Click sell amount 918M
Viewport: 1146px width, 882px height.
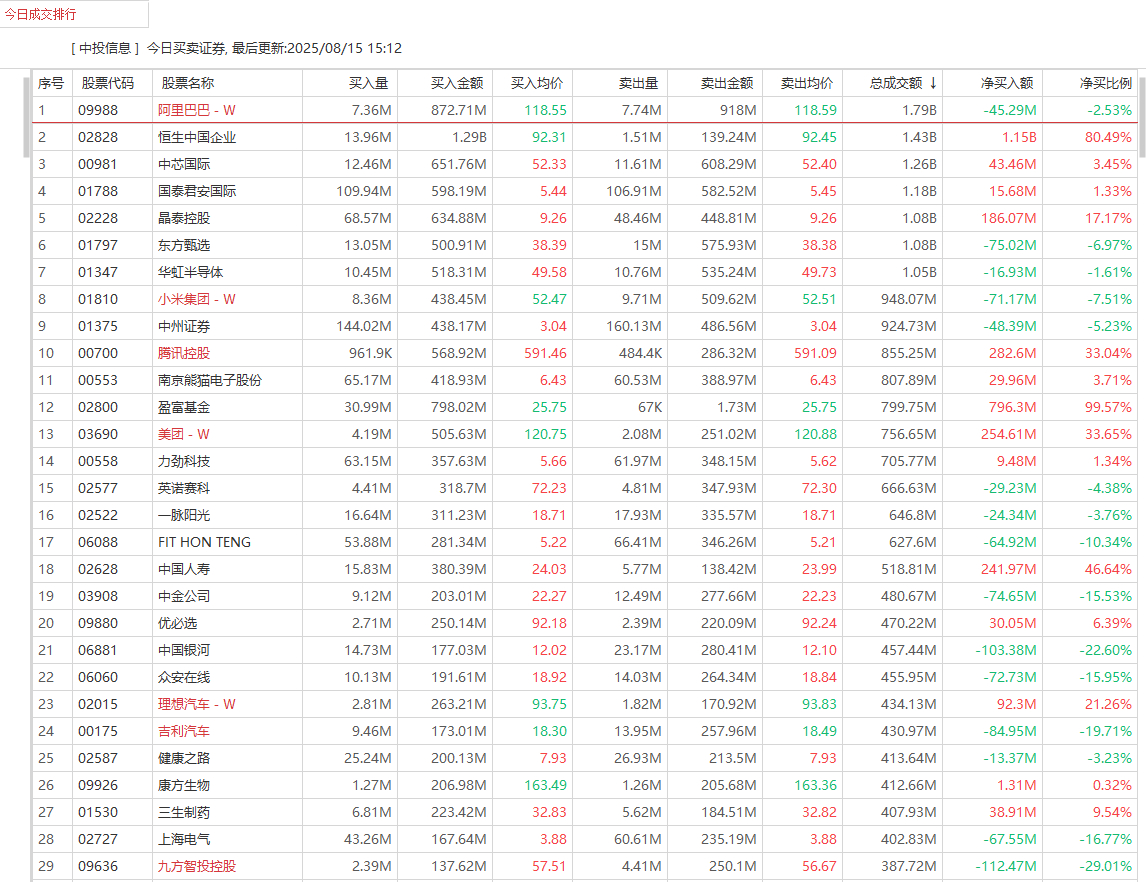click(738, 110)
